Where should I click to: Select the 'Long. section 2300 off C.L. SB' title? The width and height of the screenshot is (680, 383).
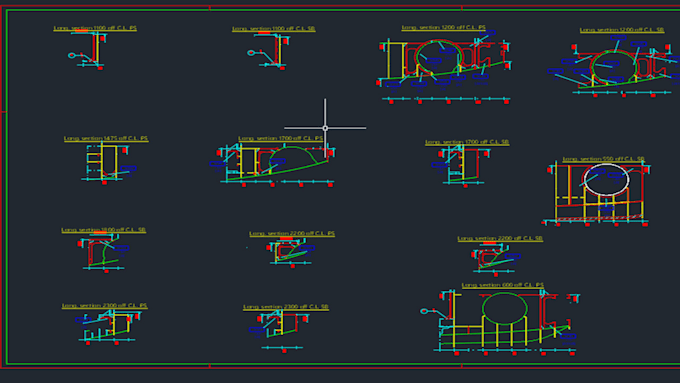tap(286, 307)
